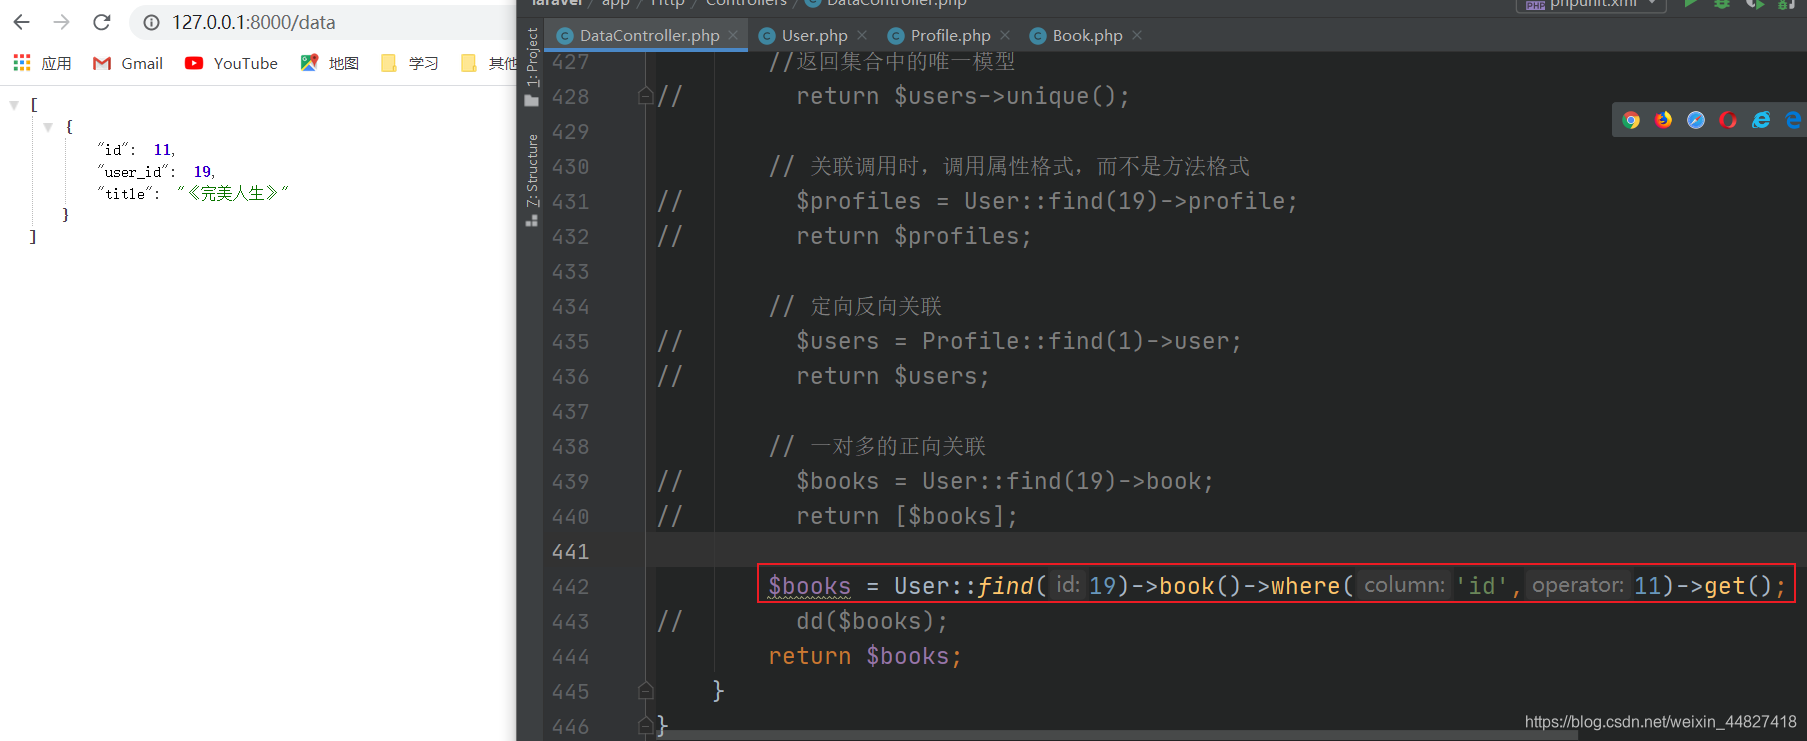Viewport: 1807px width, 741px height.
Task: Close the Book.php tab
Action: click(1137, 35)
